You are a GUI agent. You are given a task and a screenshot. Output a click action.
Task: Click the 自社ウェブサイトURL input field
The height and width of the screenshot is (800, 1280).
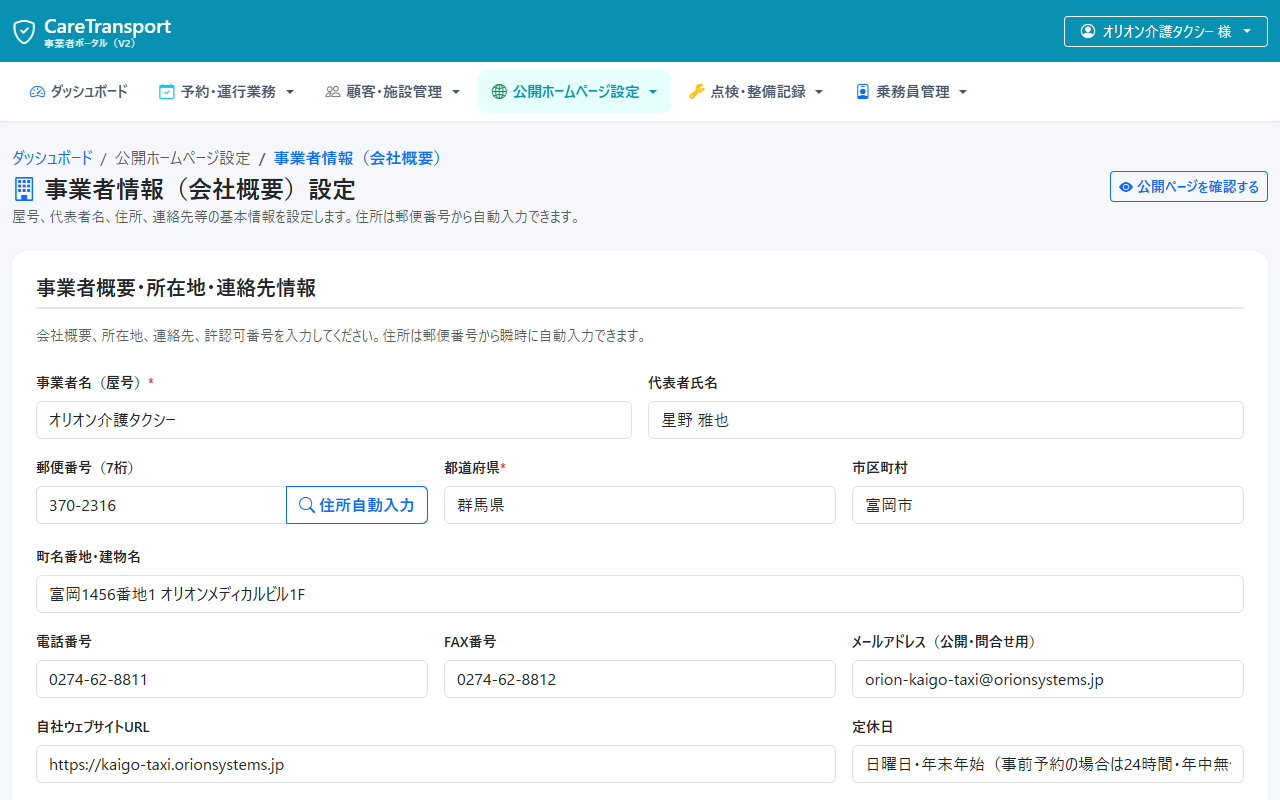coord(436,764)
